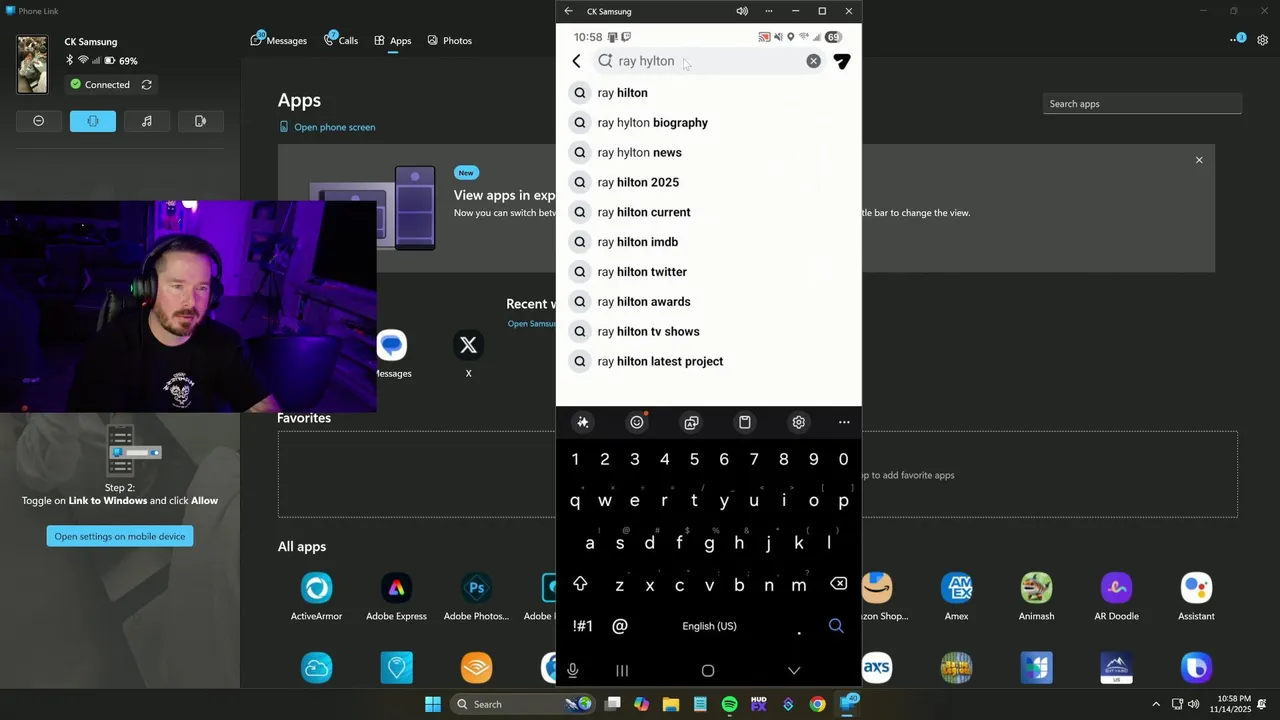This screenshot has height=720, width=1280.
Task: Switch to the Photos tab
Action: click(x=449, y=41)
